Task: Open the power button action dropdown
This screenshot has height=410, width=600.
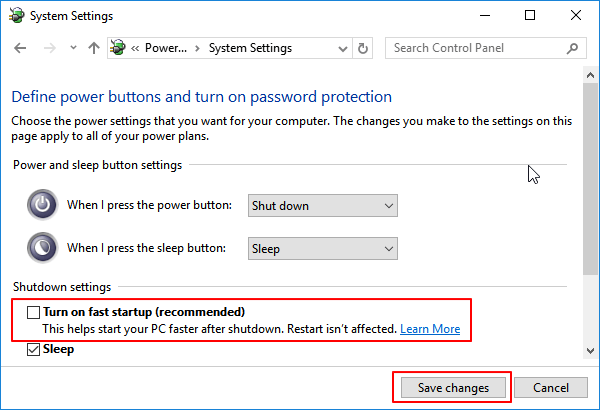Action: click(322, 206)
